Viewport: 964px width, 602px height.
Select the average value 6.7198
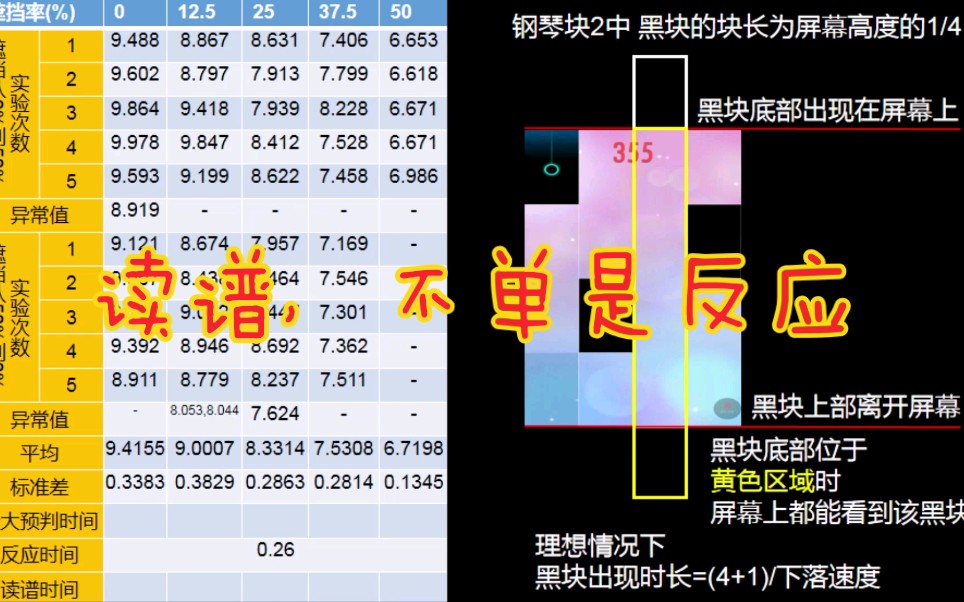413,449
